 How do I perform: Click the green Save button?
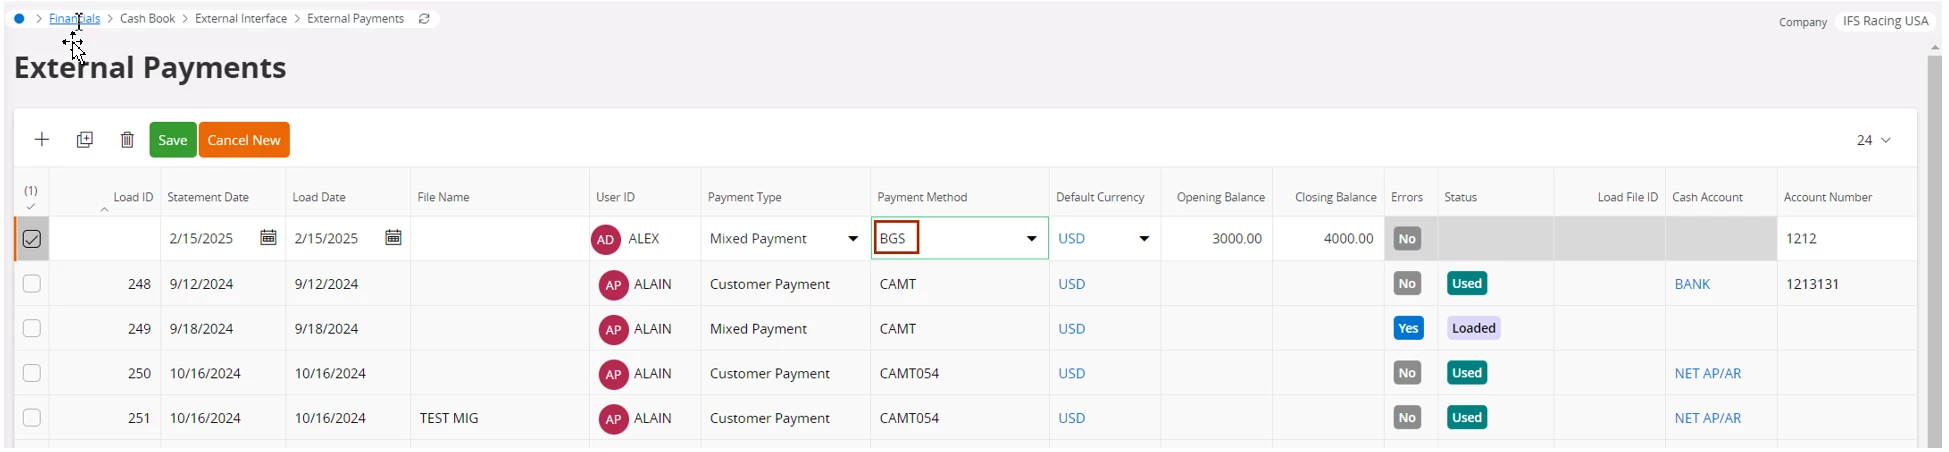(173, 140)
